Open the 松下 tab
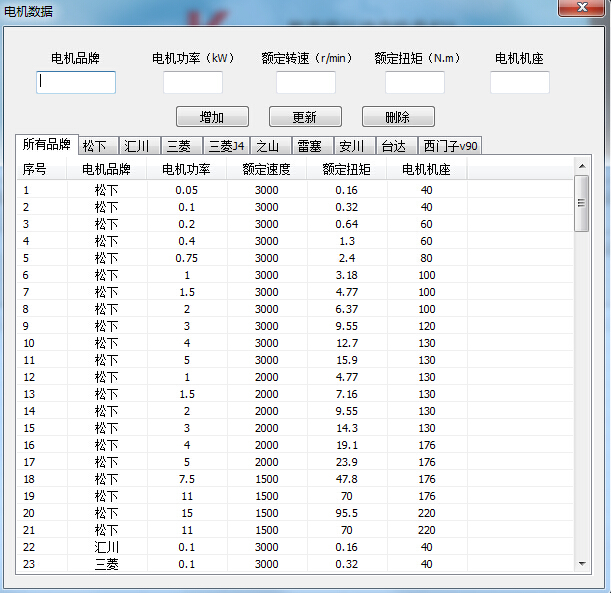 [98, 146]
